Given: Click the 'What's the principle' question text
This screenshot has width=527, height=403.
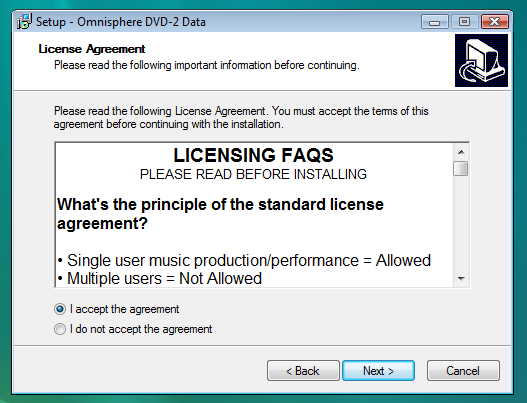Looking at the screenshot, I should 220,214.
